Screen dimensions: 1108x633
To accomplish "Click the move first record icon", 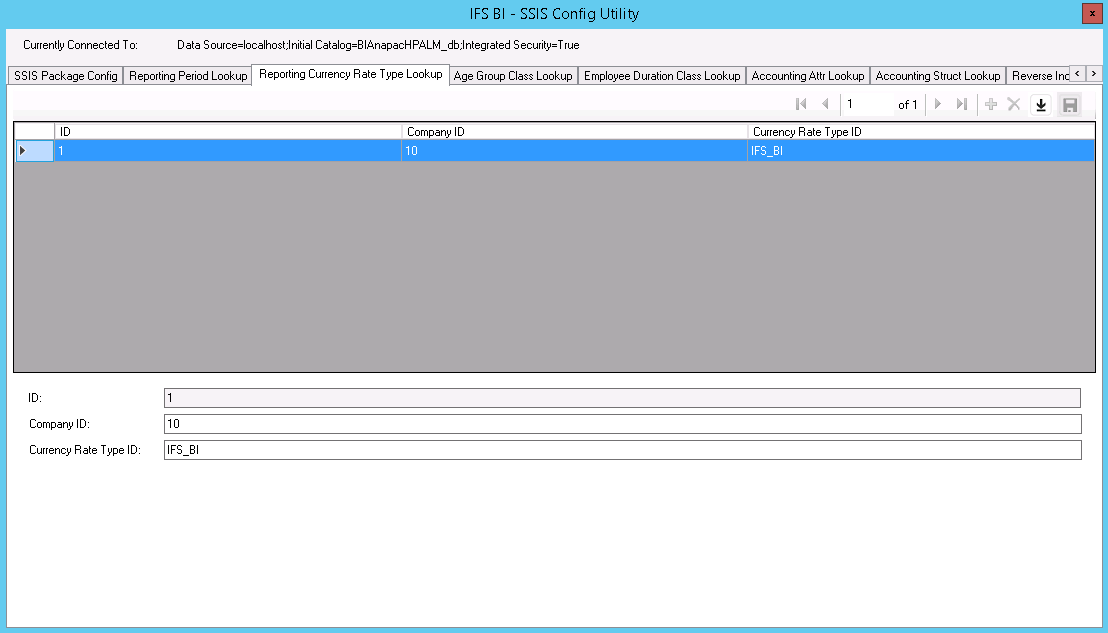I will pos(801,105).
